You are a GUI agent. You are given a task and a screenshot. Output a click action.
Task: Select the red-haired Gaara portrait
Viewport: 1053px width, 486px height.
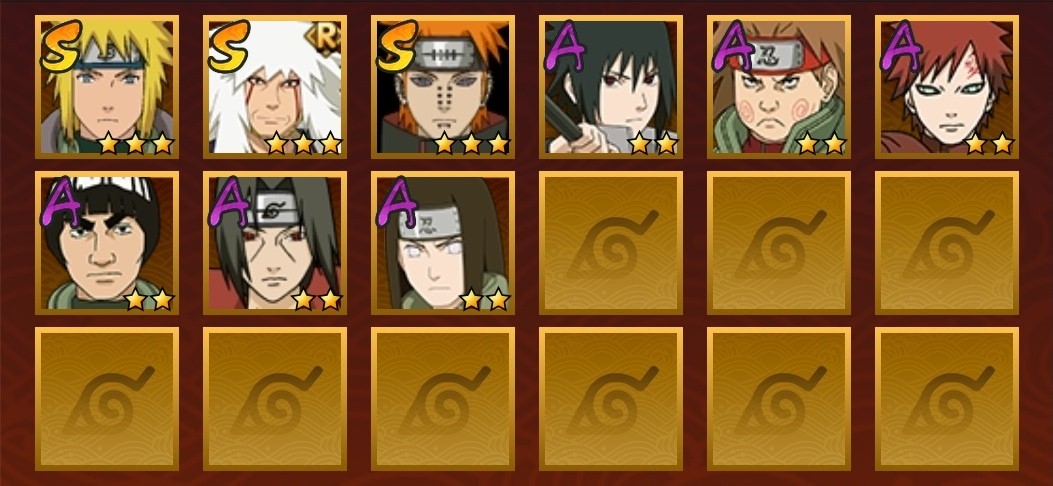click(x=946, y=87)
